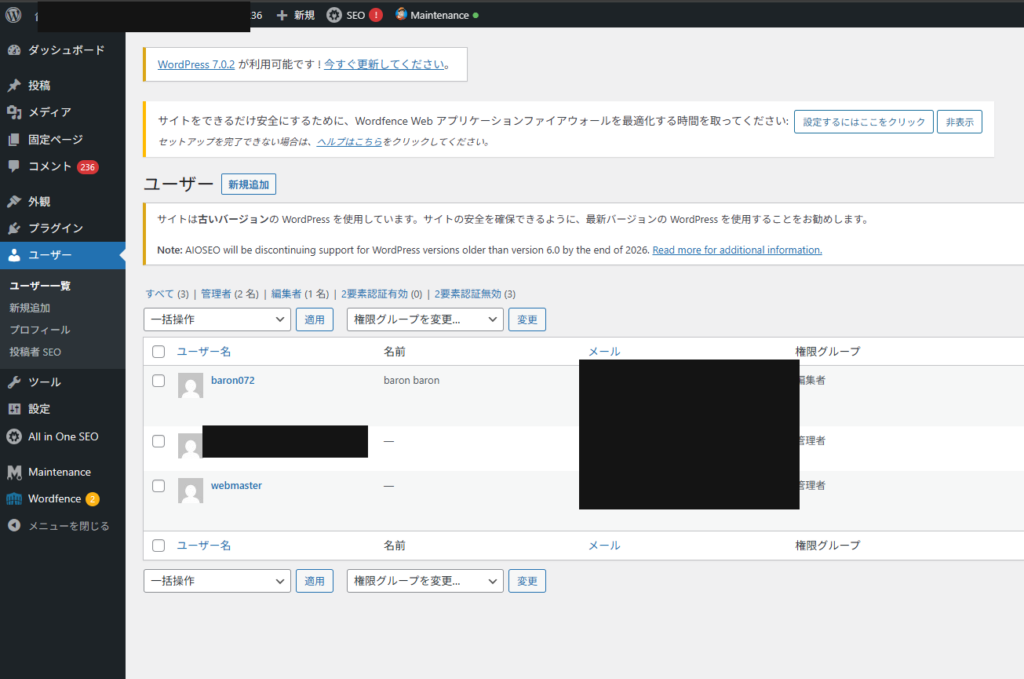The width and height of the screenshot is (1024, 679).
Task: Click the Tools wrench icon
Action: (x=14, y=382)
